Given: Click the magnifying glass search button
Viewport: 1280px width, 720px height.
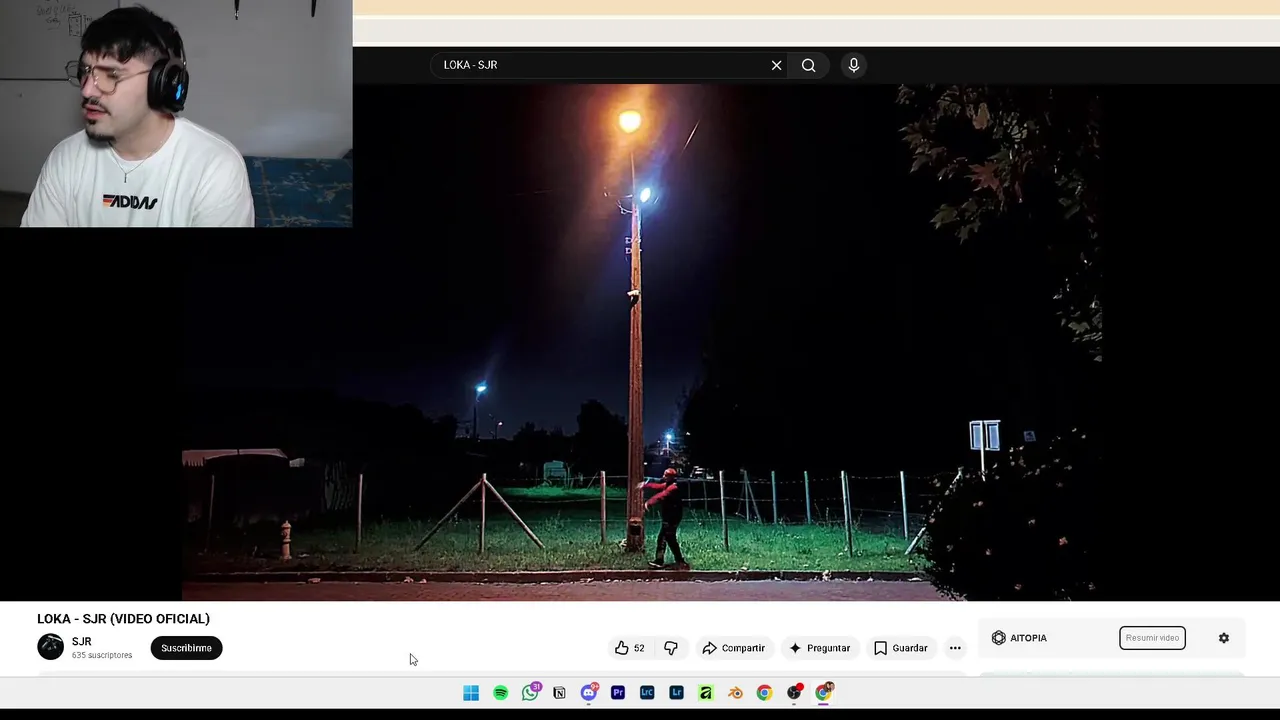Looking at the screenshot, I should (x=808, y=65).
